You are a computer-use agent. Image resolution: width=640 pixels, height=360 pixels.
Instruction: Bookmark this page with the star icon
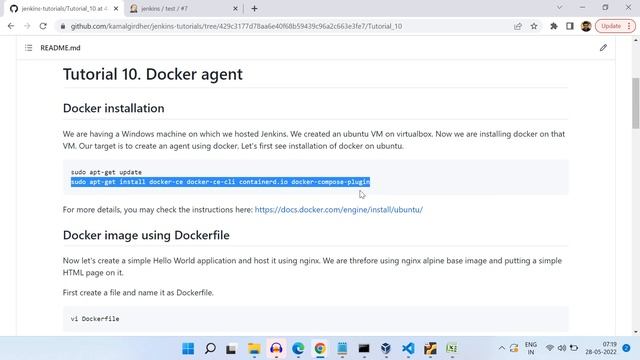tap(534, 26)
